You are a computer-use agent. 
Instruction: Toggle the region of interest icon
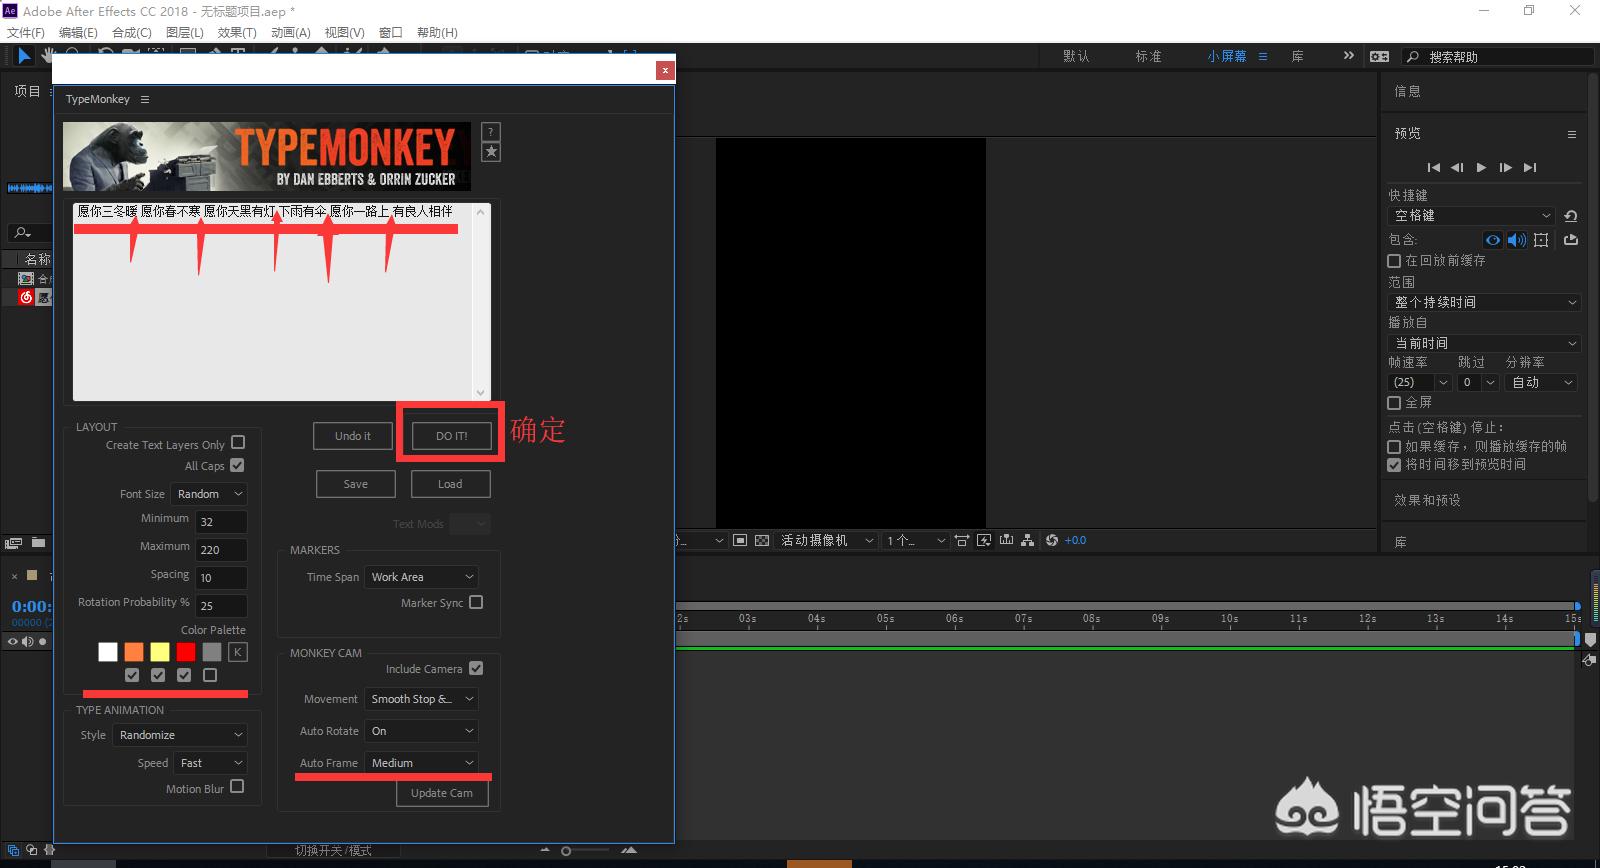[x=740, y=541]
